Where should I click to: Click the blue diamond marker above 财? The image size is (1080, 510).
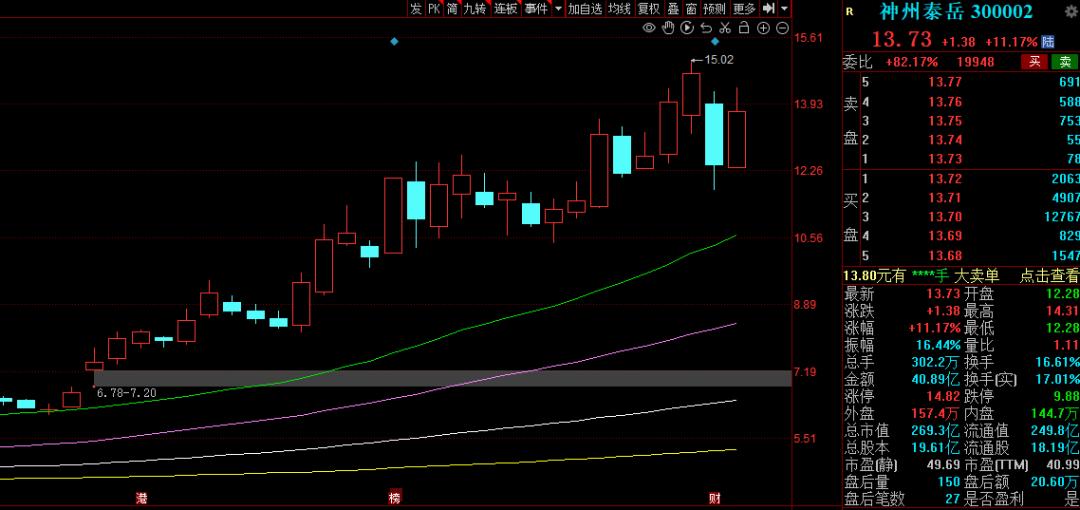[x=715, y=41]
